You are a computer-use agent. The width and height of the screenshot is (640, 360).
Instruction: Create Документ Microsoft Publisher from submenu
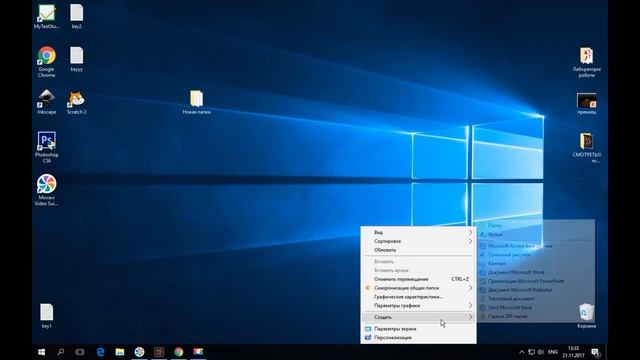536,290
